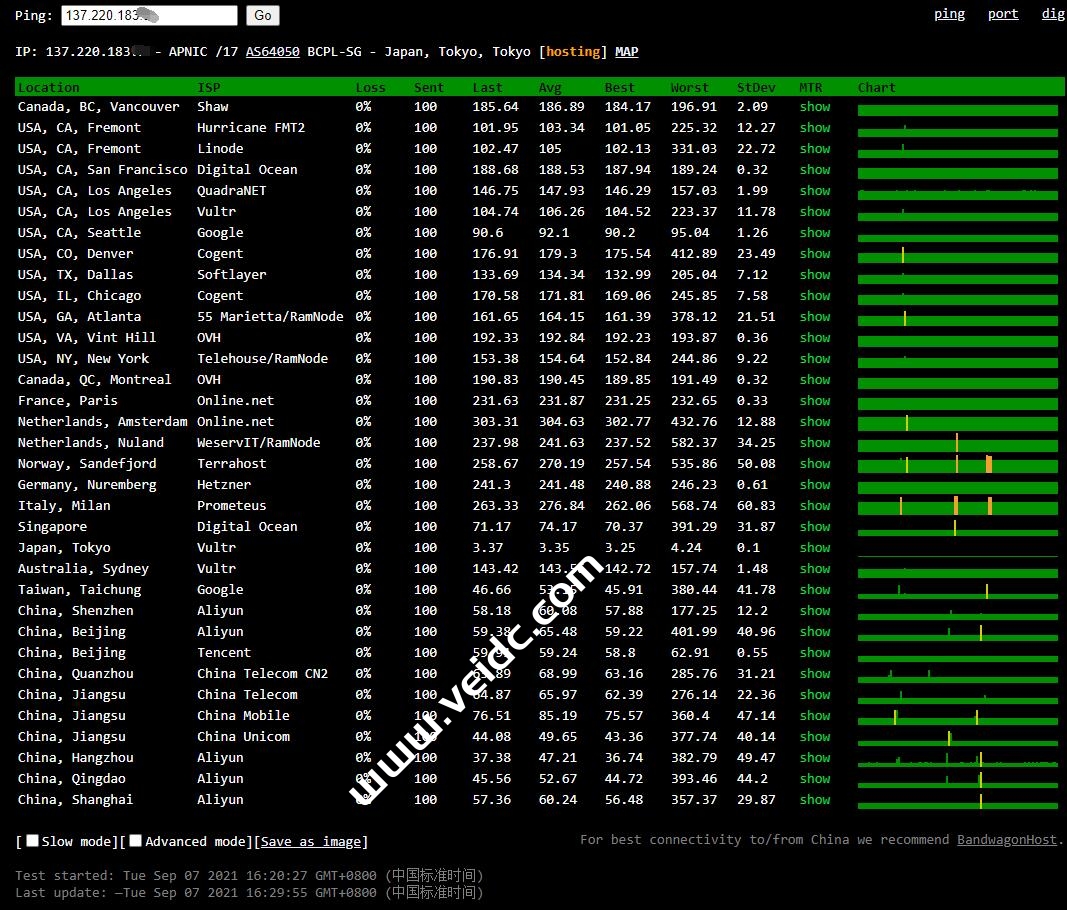Select the 'Last update' timestamp text
Screen dimensions: 1067x910
pyautogui.click(x=249, y=892)
